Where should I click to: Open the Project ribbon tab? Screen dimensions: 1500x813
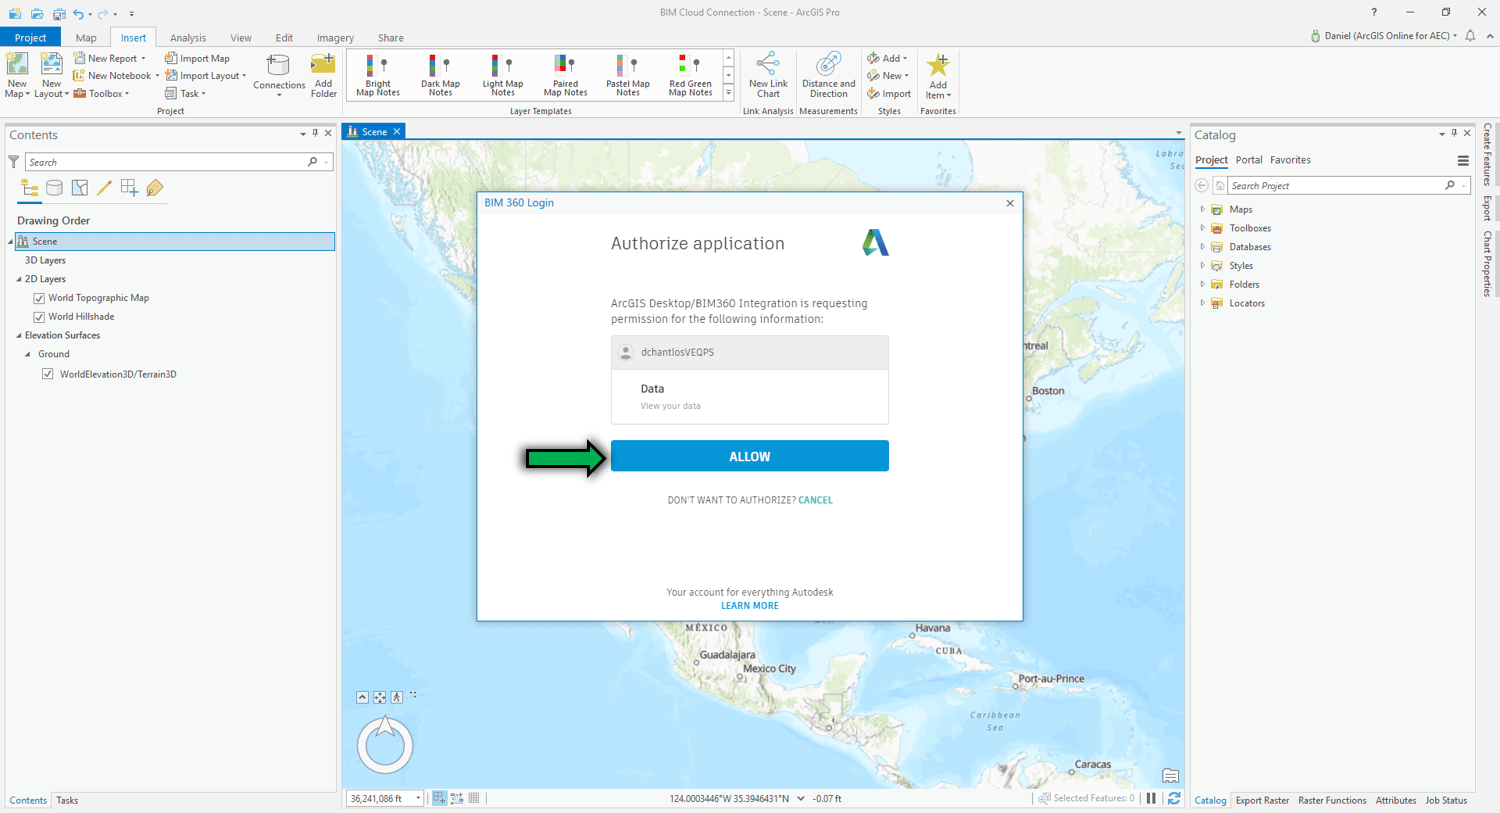[x=30, y=37]
